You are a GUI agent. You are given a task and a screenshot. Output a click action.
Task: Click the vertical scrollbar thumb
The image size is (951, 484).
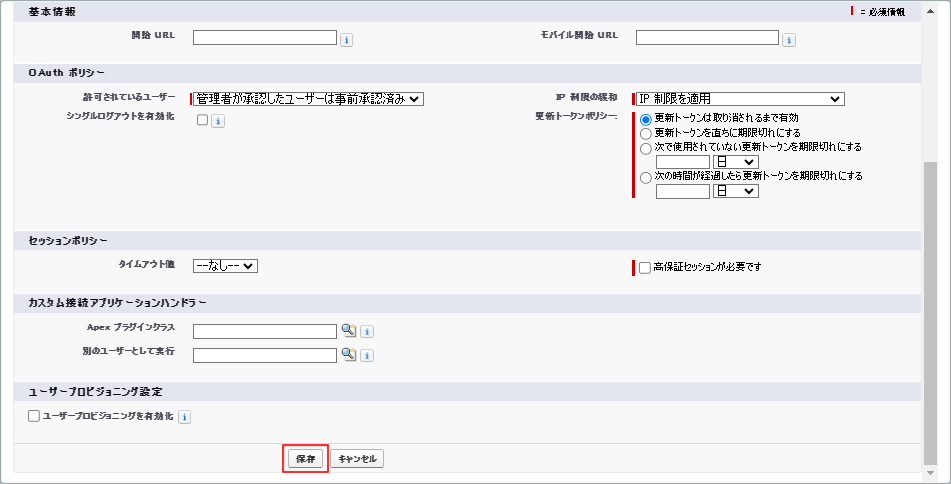pos(930,312)
